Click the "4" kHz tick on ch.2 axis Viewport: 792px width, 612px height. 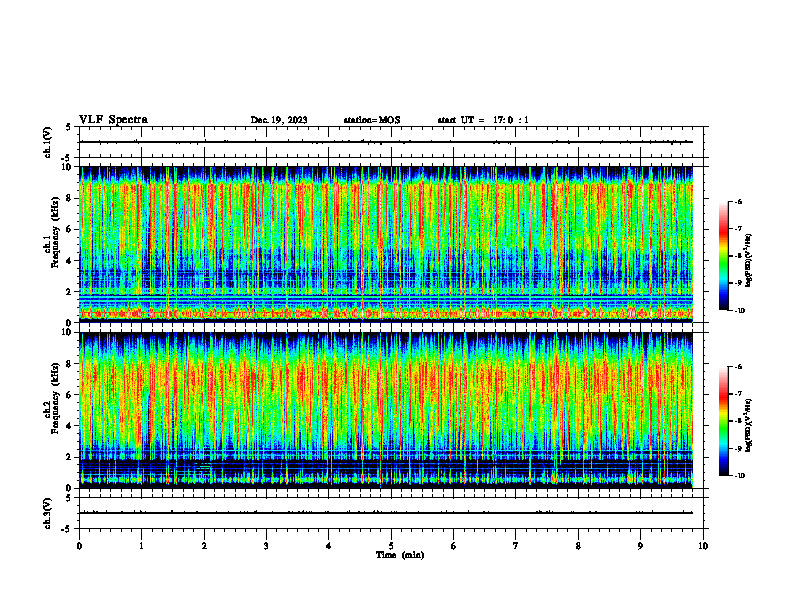click(70, 426)
